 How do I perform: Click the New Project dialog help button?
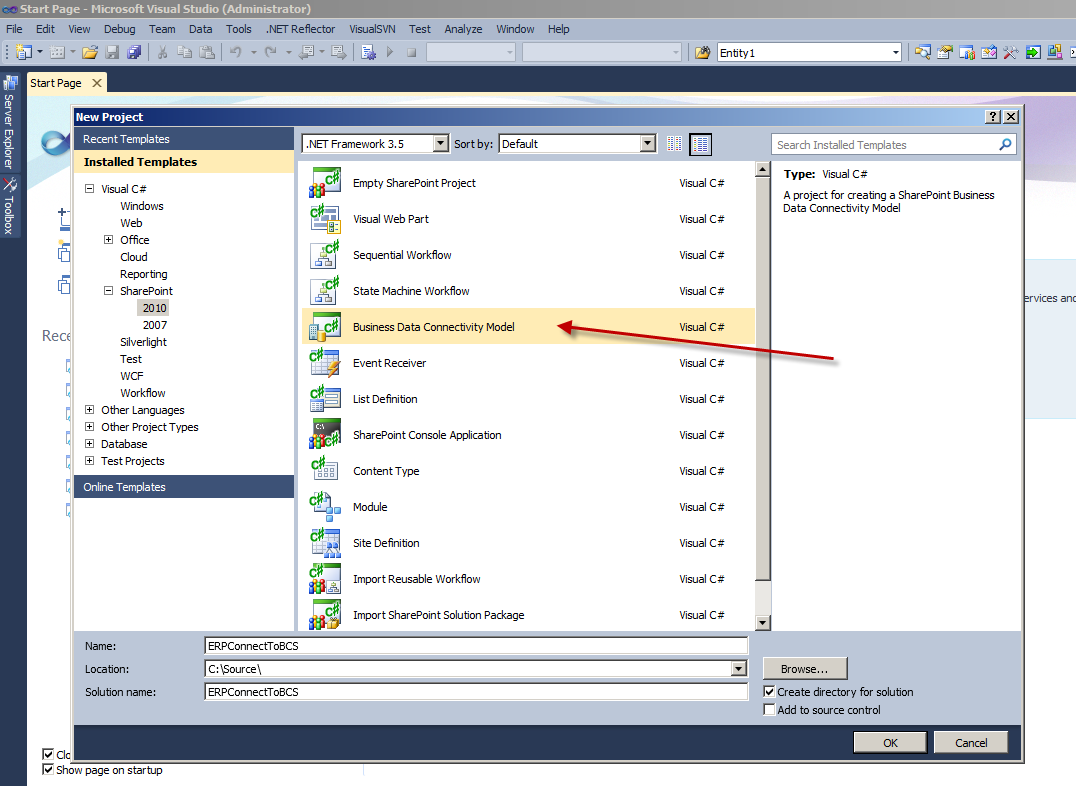pos(992,117)
